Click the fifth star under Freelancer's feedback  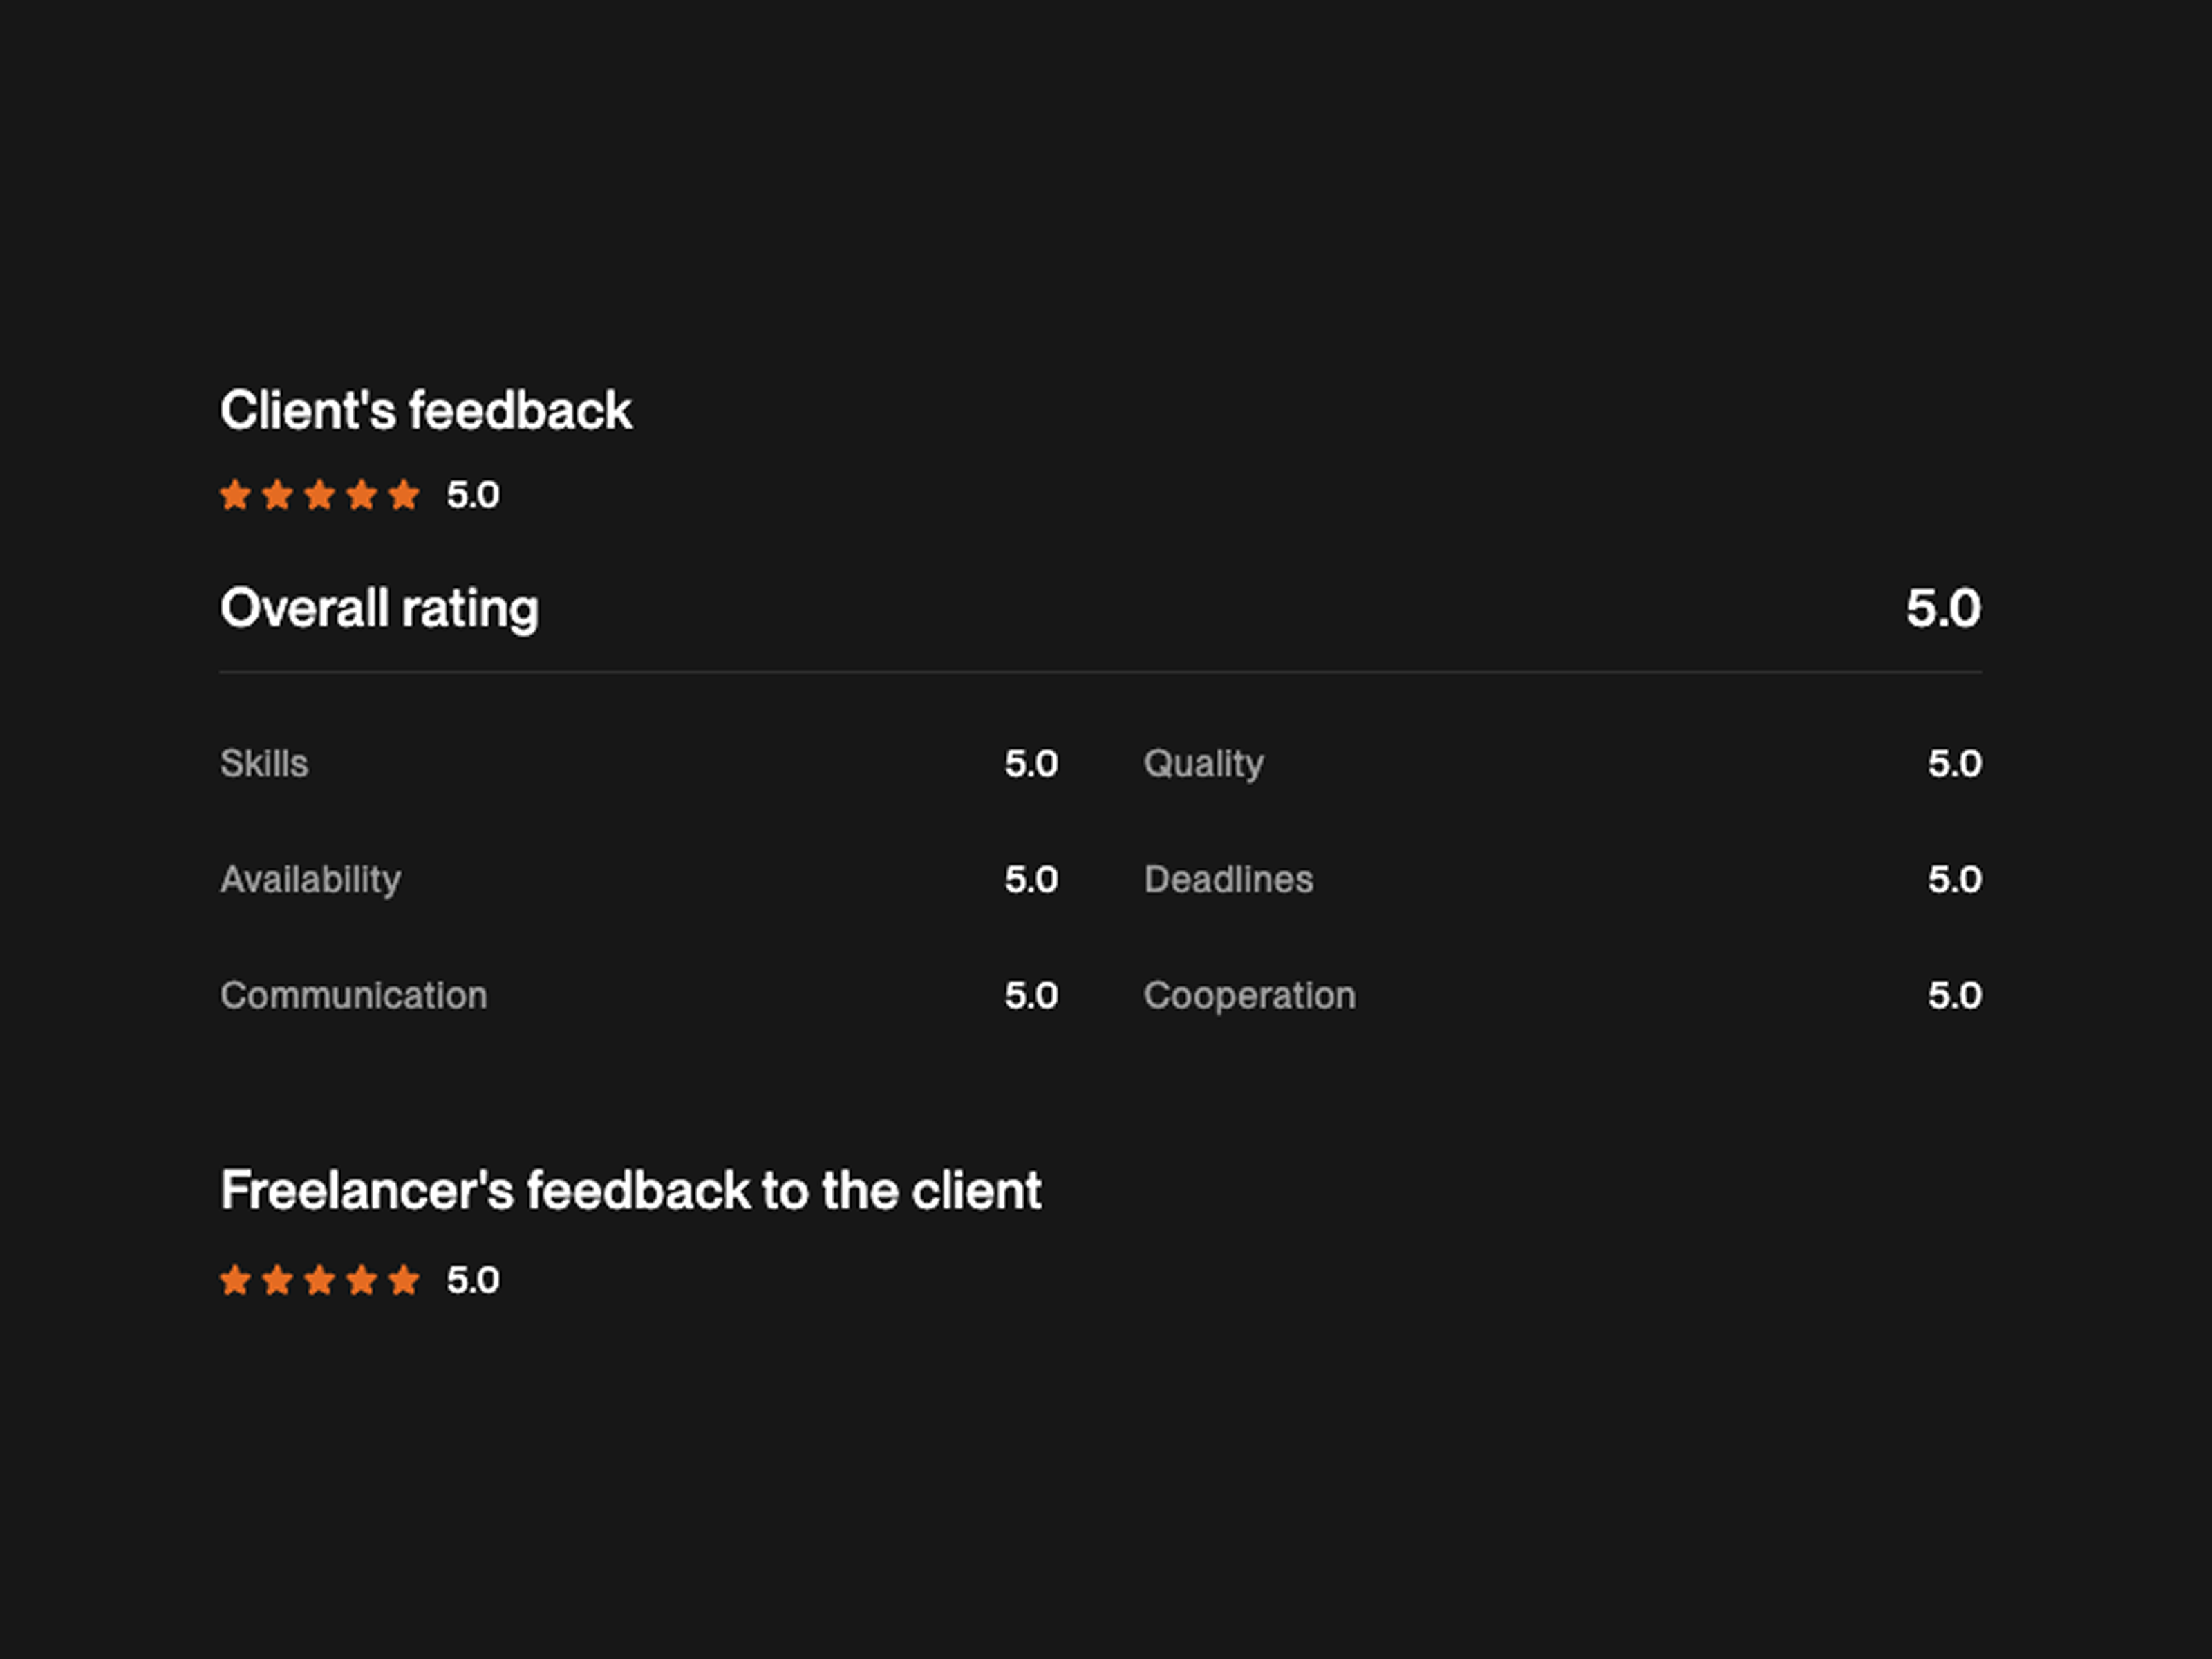point(404,1280)
